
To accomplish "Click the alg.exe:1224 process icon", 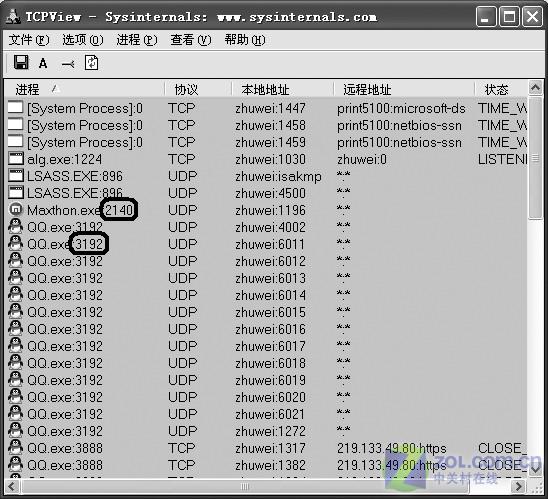I will point(16,159).
